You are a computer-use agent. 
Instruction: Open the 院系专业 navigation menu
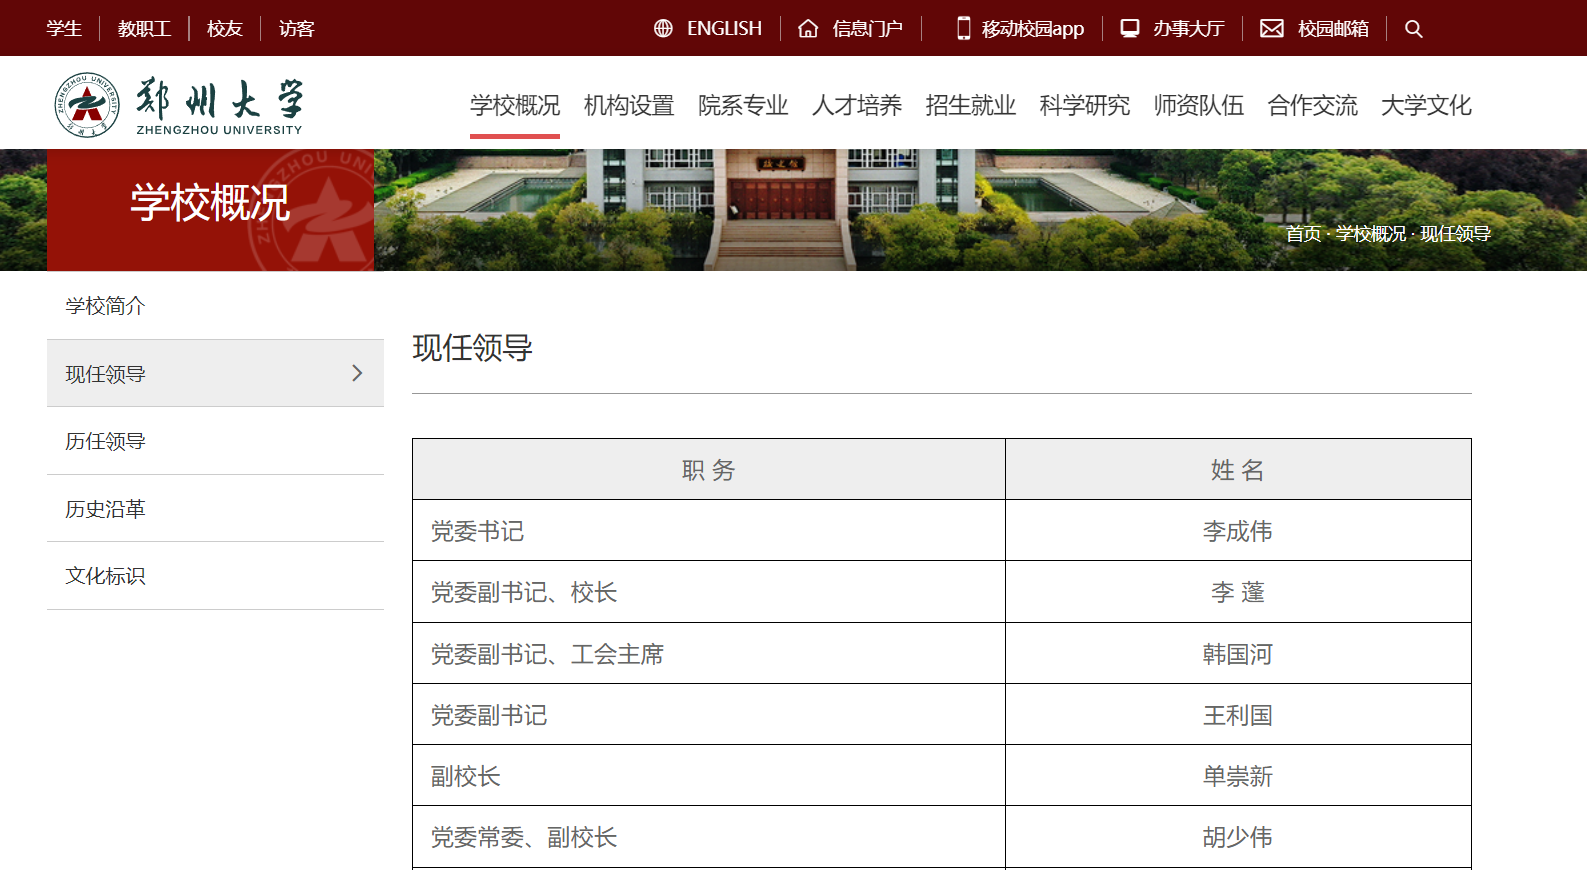pos(743,106)
